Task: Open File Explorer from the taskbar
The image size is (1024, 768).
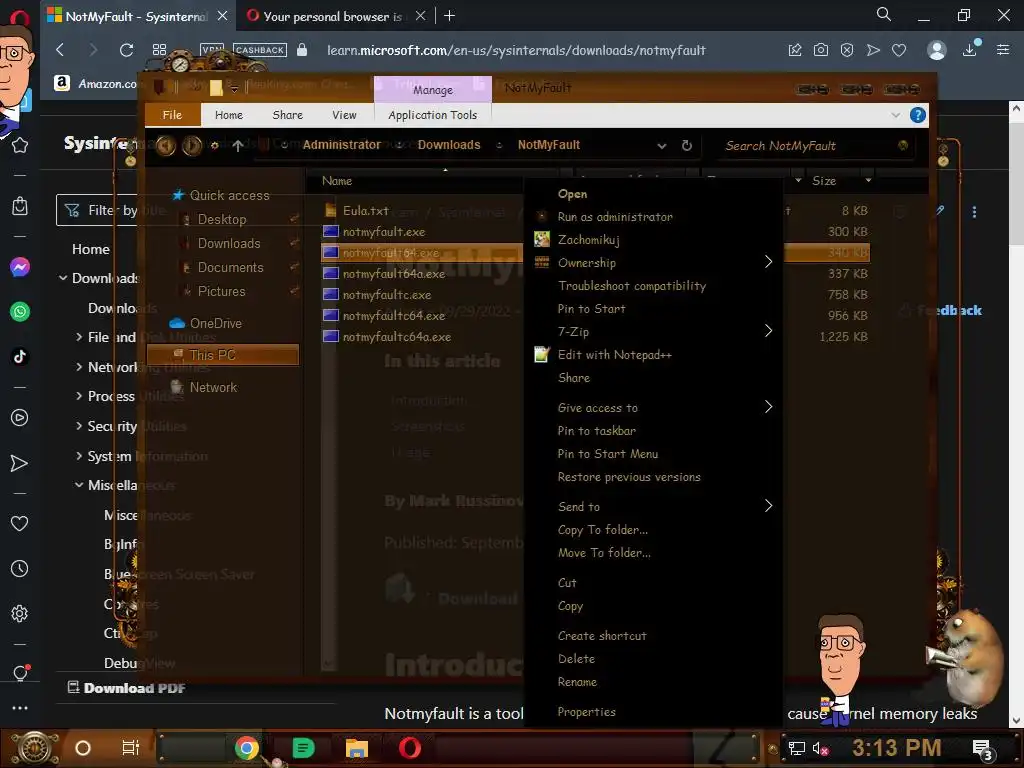Action: [x=357, y=748]
